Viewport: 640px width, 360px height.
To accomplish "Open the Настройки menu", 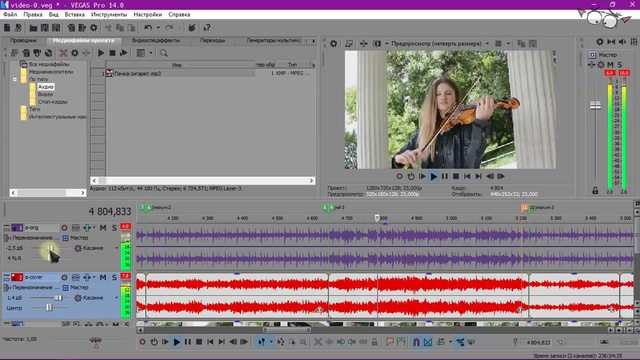I will coord(147,14).
